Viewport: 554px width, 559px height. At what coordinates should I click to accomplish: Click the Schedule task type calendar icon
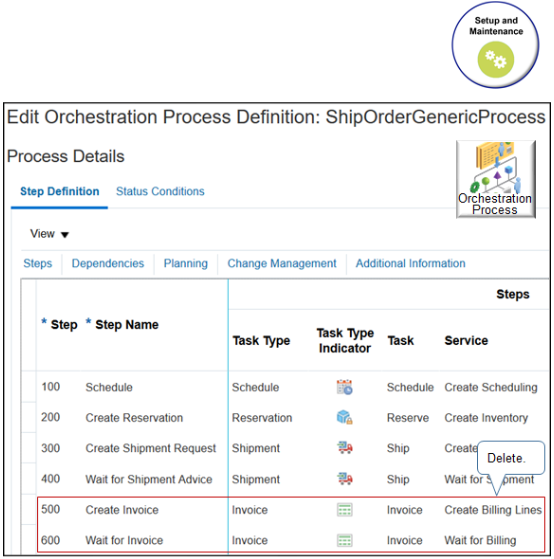[344, 387]
